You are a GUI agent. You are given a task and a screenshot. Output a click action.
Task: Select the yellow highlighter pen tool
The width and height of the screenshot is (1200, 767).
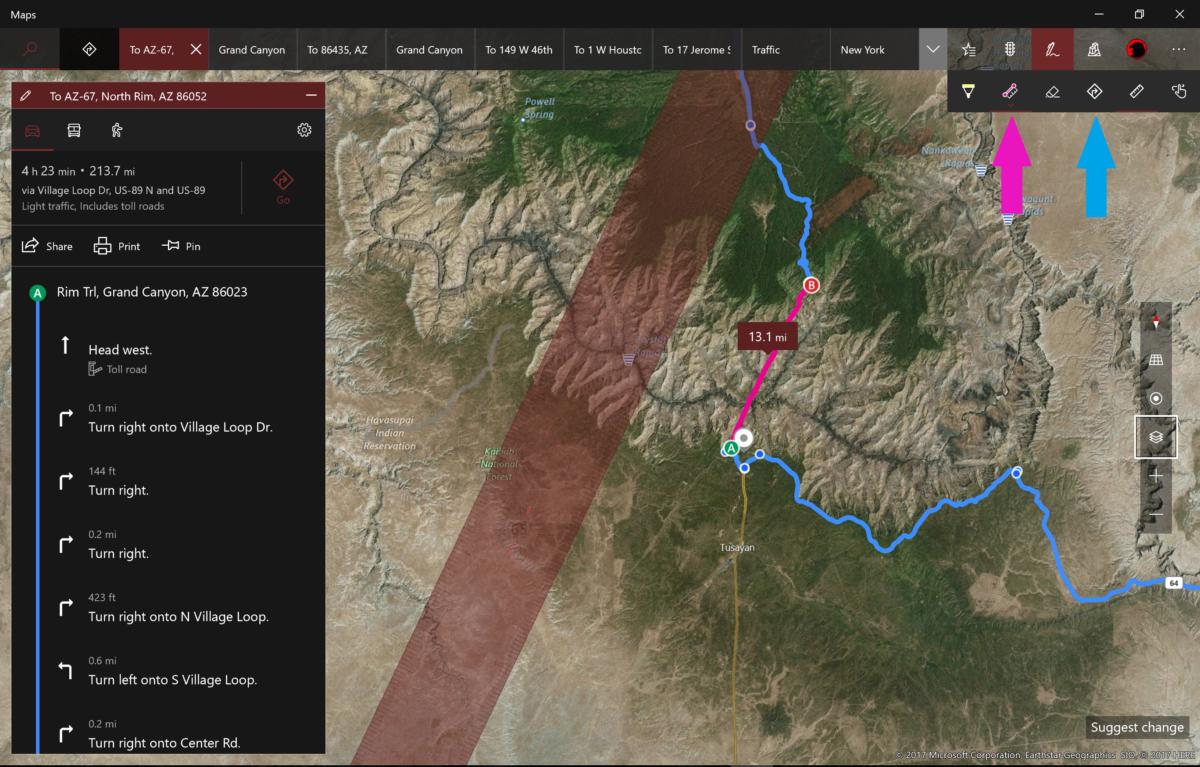click(968, 91)
